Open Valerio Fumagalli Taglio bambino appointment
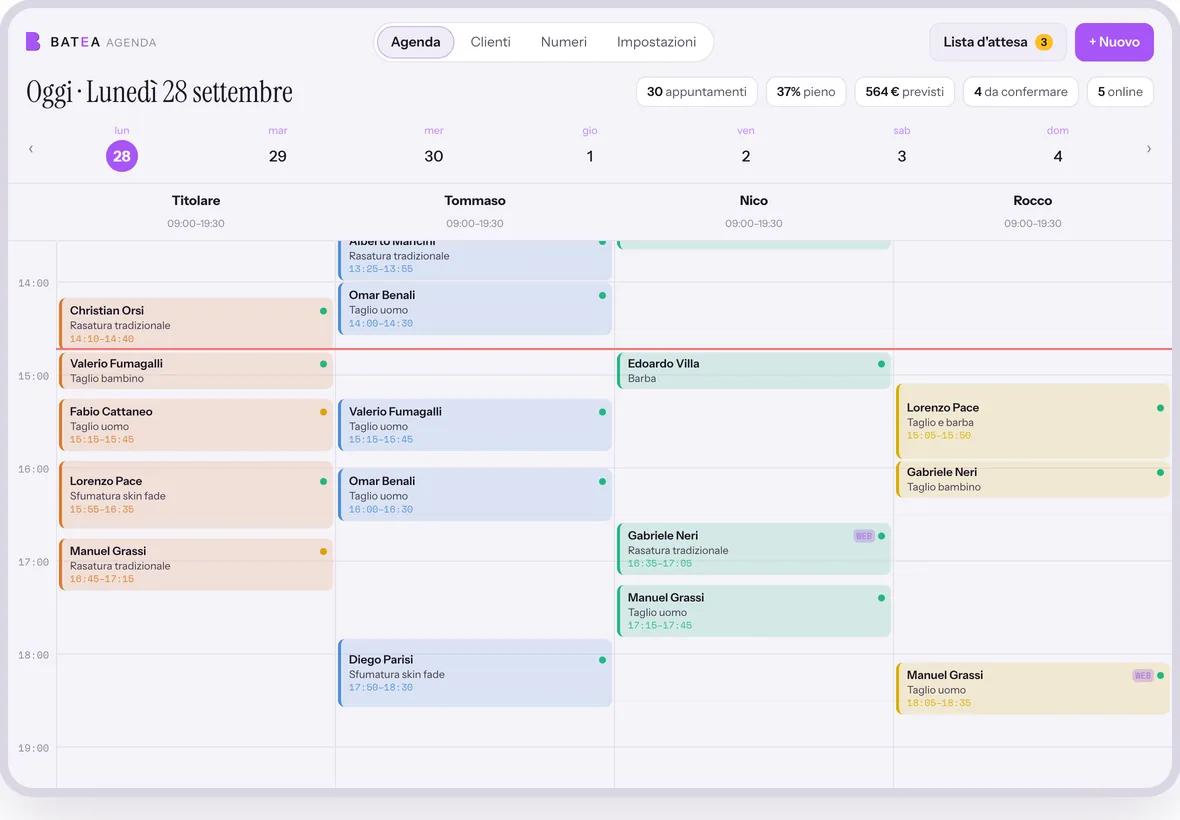 [x=196, y=370]
